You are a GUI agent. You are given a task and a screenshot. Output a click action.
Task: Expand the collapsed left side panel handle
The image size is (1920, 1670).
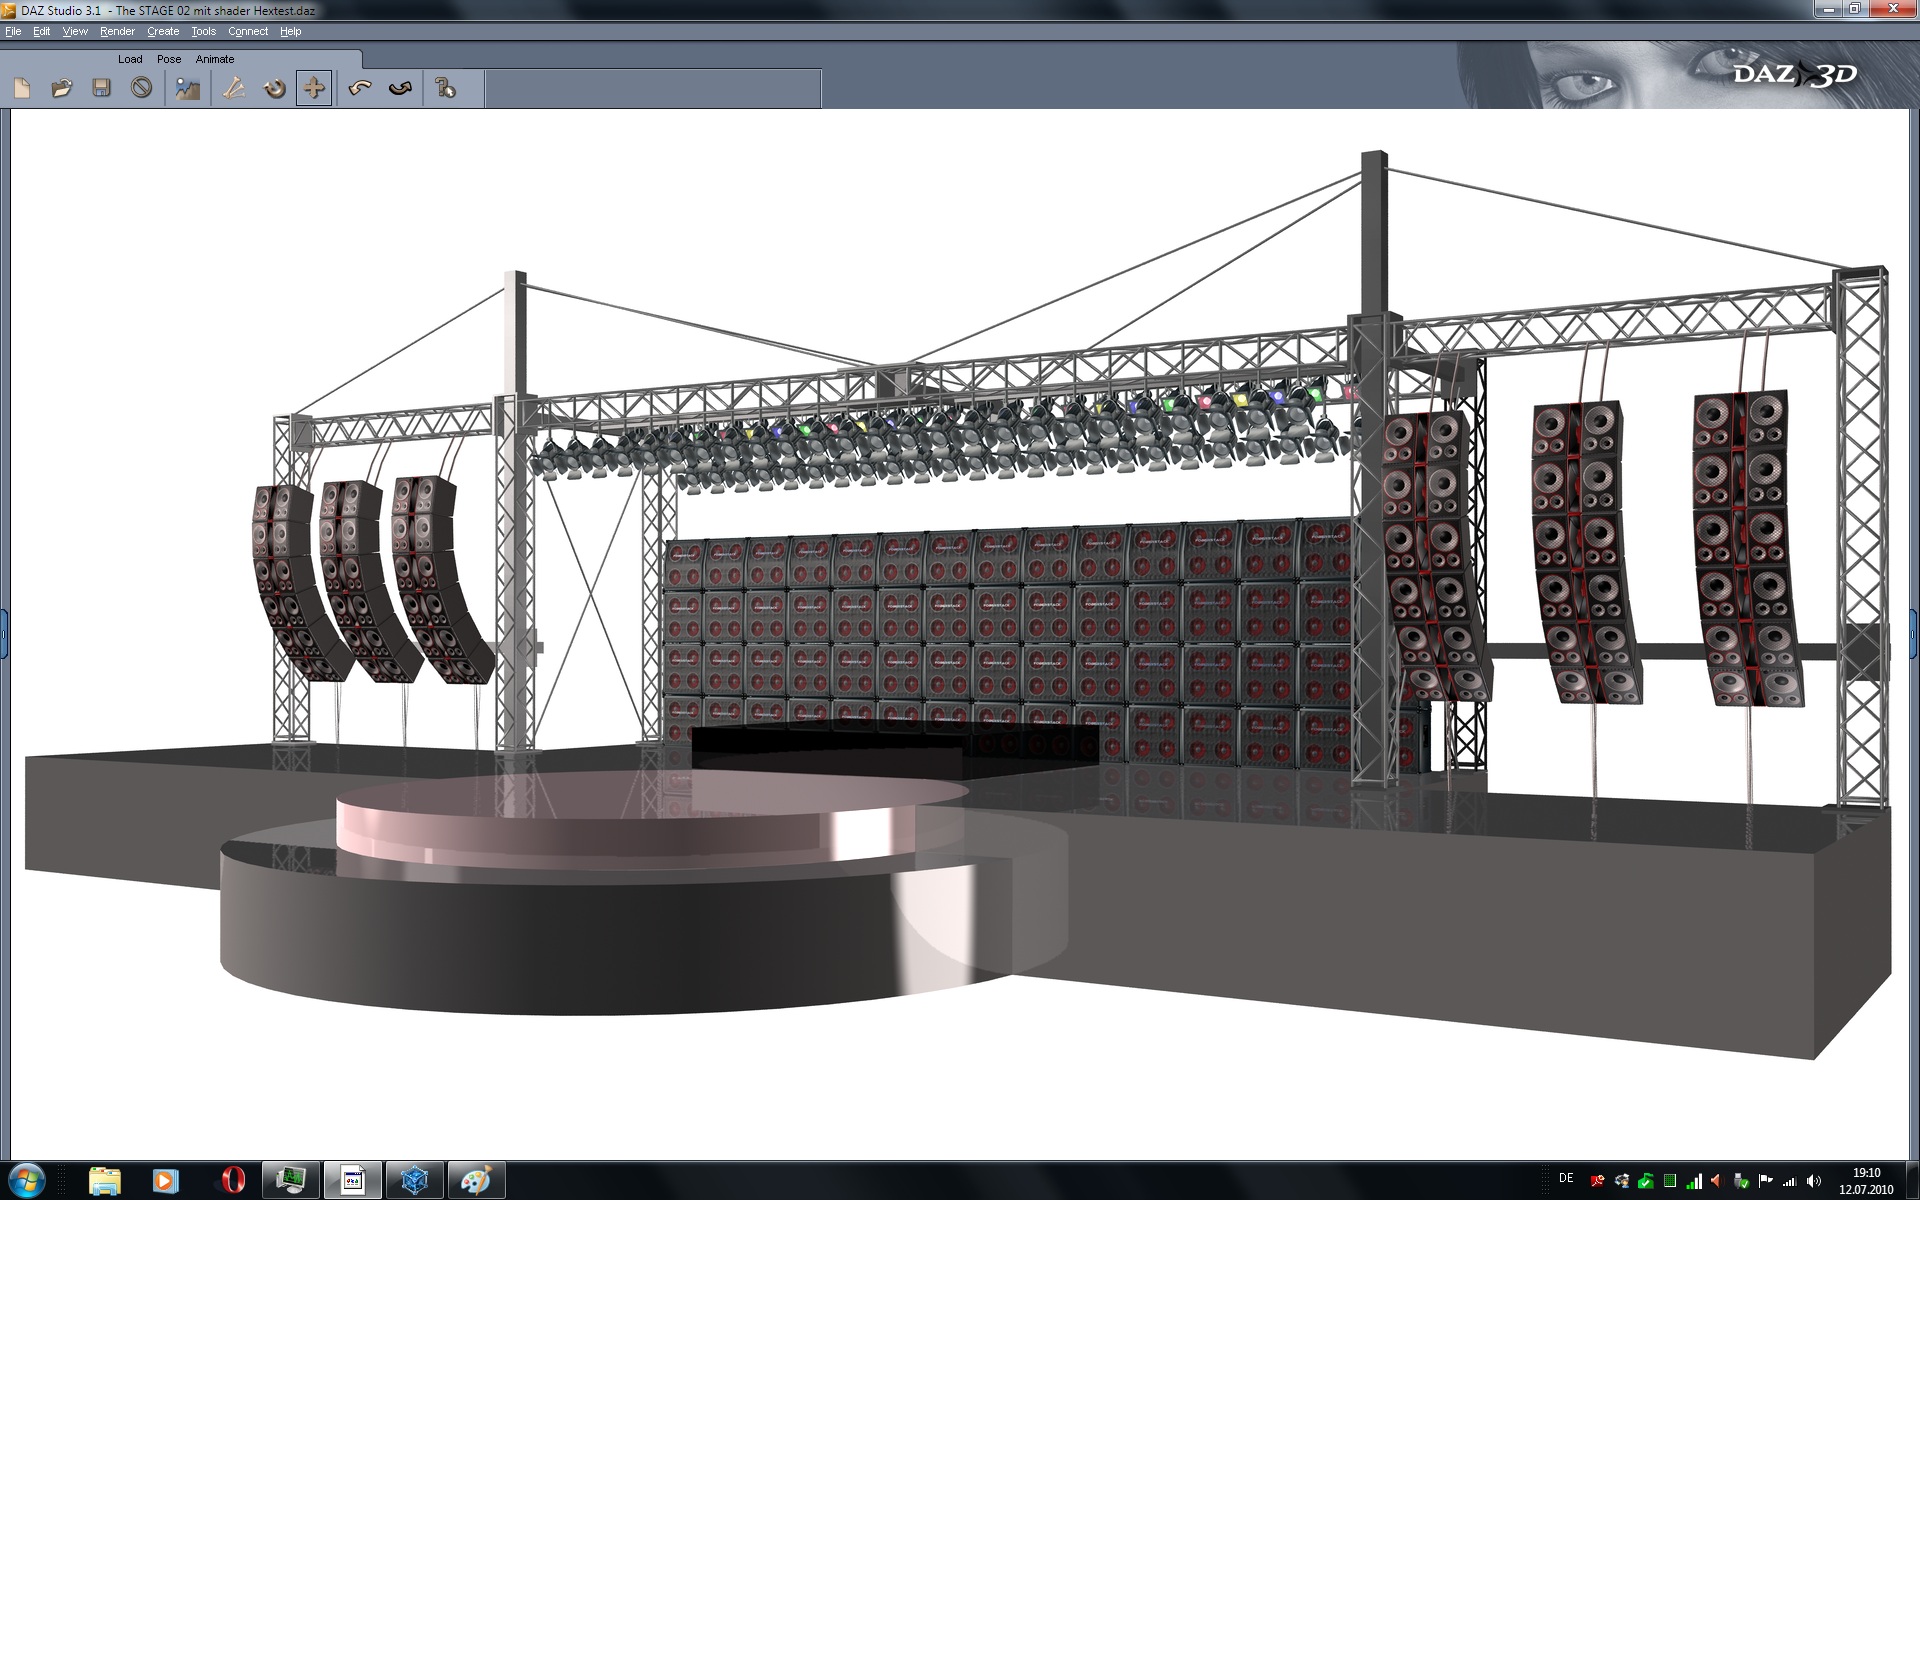point(4,634)
